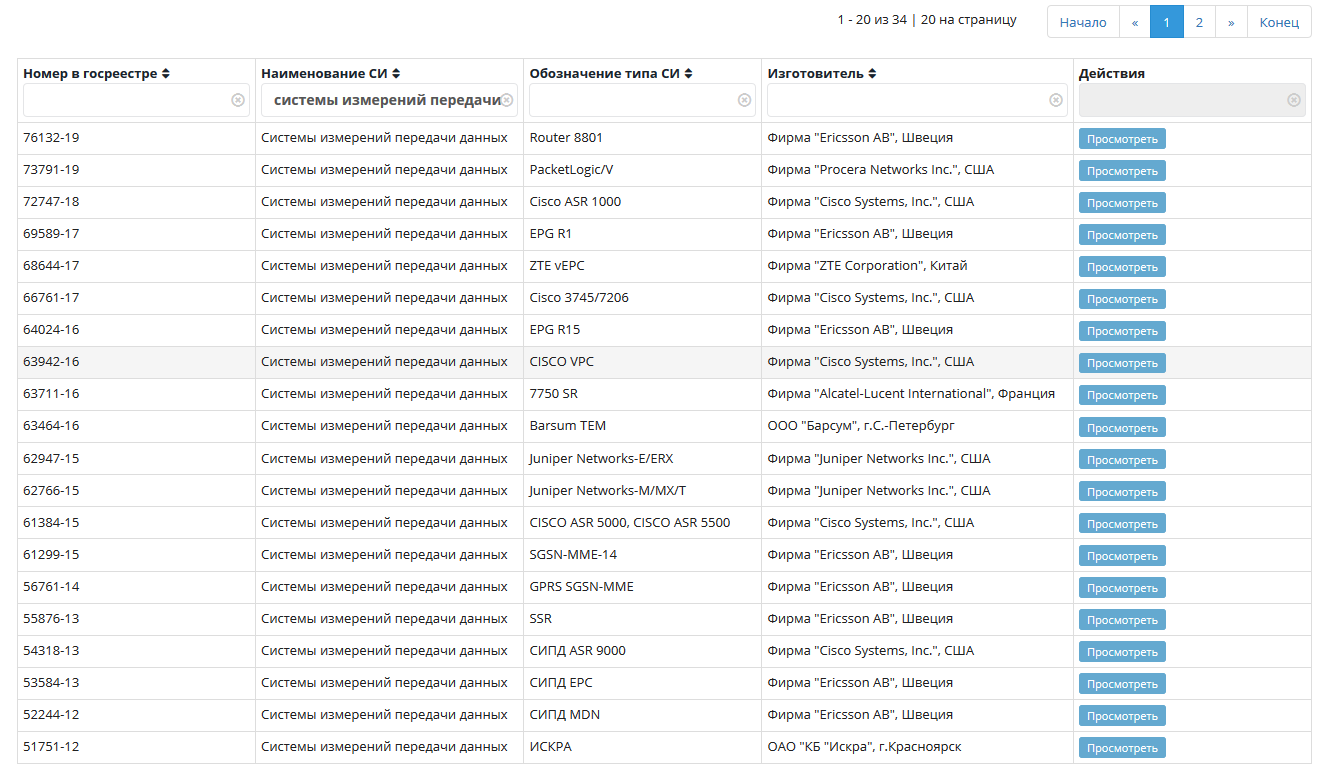1331x777 pixels.
Task: Go to previous page with « arrow
Action: tap(1134, 22)
